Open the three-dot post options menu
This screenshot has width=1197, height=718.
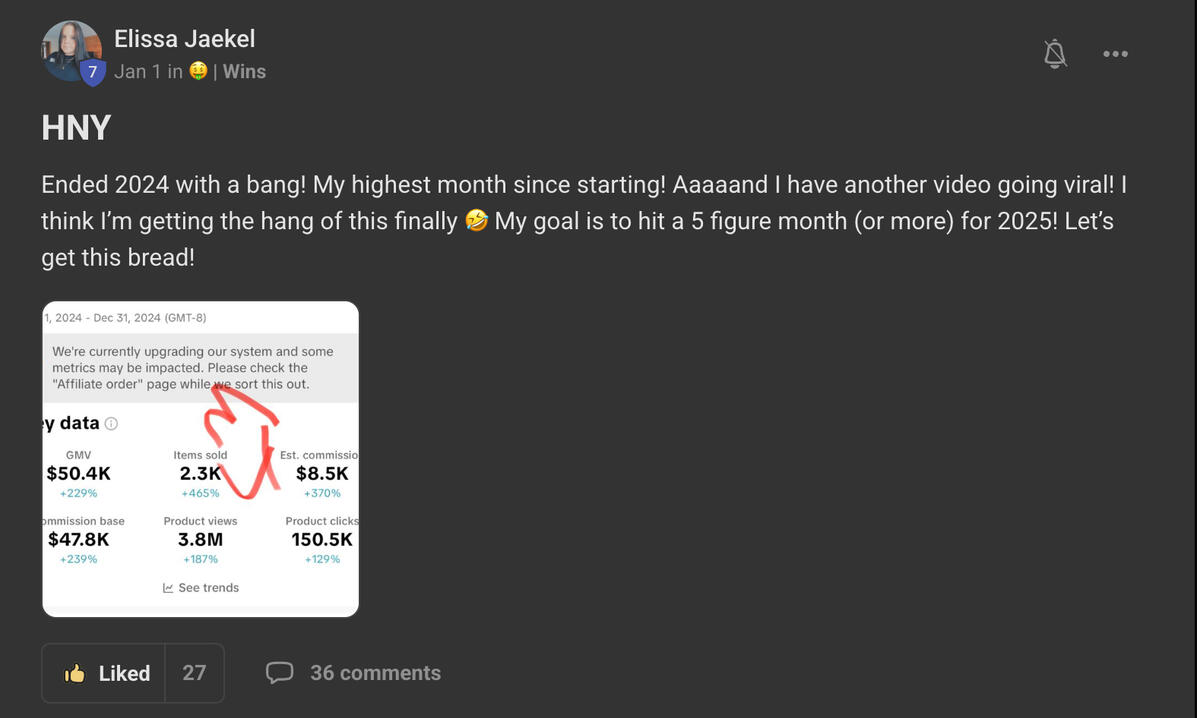[1115, 54]
